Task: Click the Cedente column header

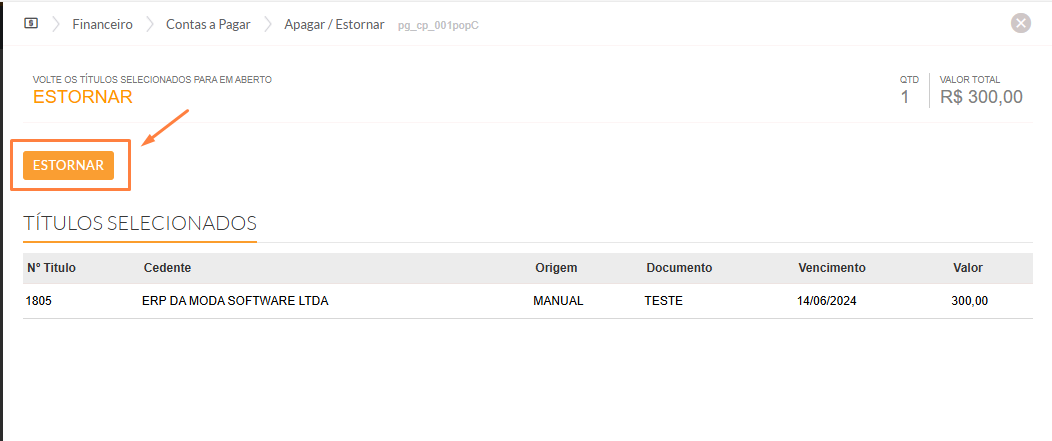Action: tap(167, 268)
